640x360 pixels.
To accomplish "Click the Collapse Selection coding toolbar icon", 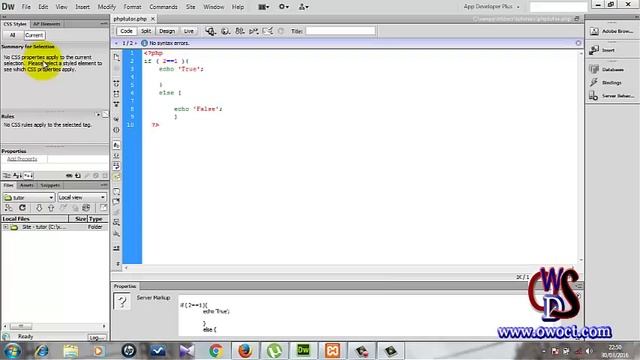I will pyautogui.click(x=117, y=94).
